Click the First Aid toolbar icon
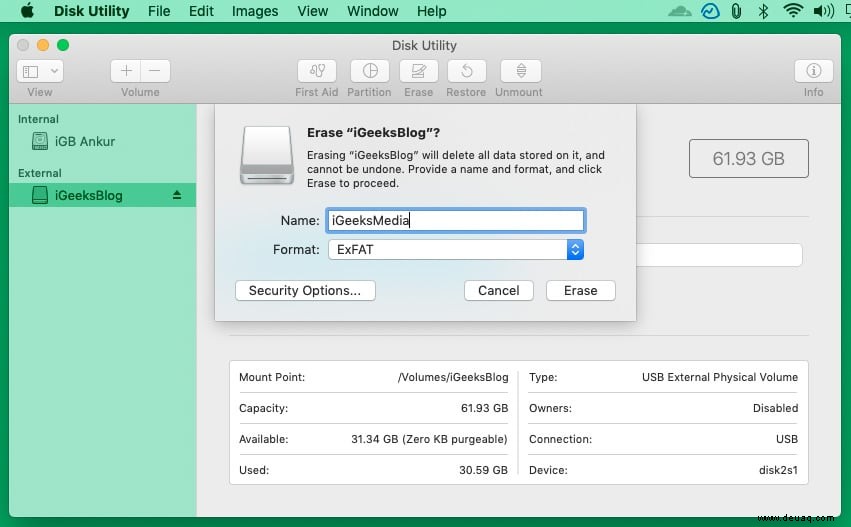The width and height of the screenshot is (851, 527). (x=317, y=71)
